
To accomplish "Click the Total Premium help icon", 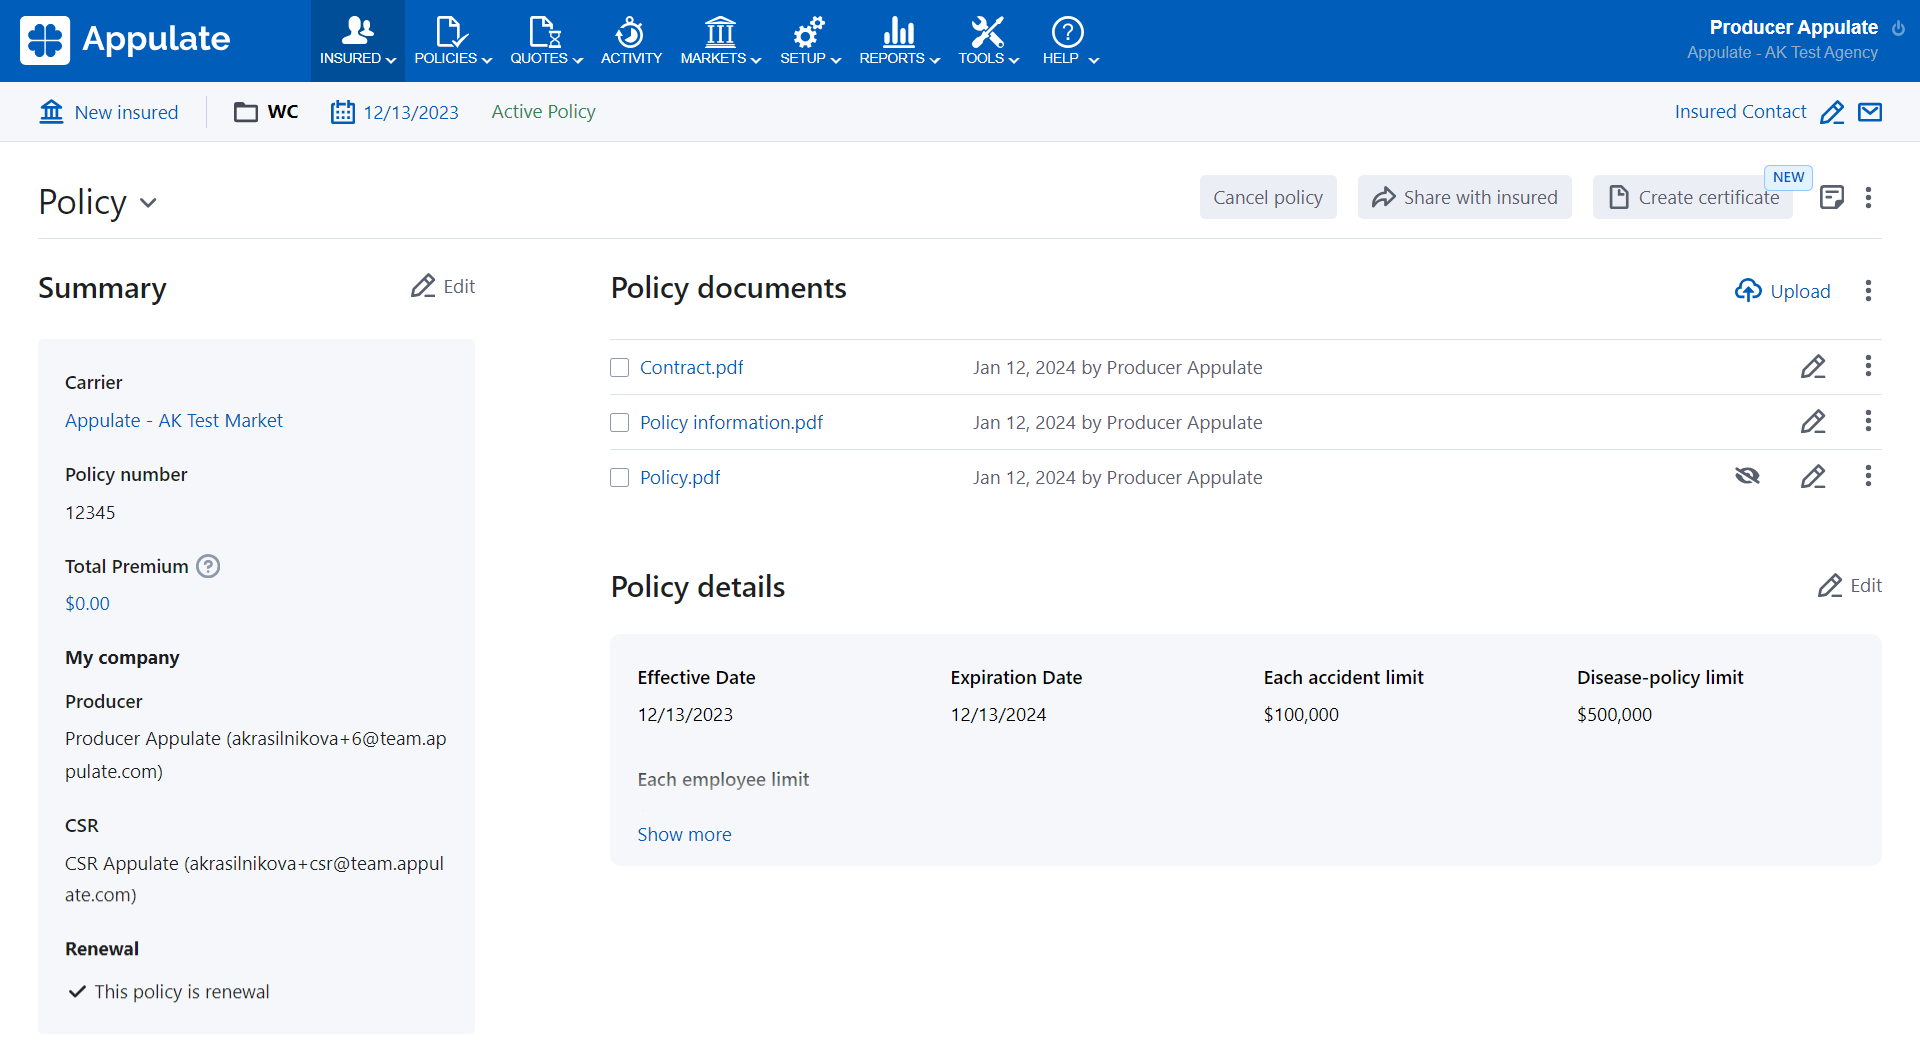I will coord(208,566).
